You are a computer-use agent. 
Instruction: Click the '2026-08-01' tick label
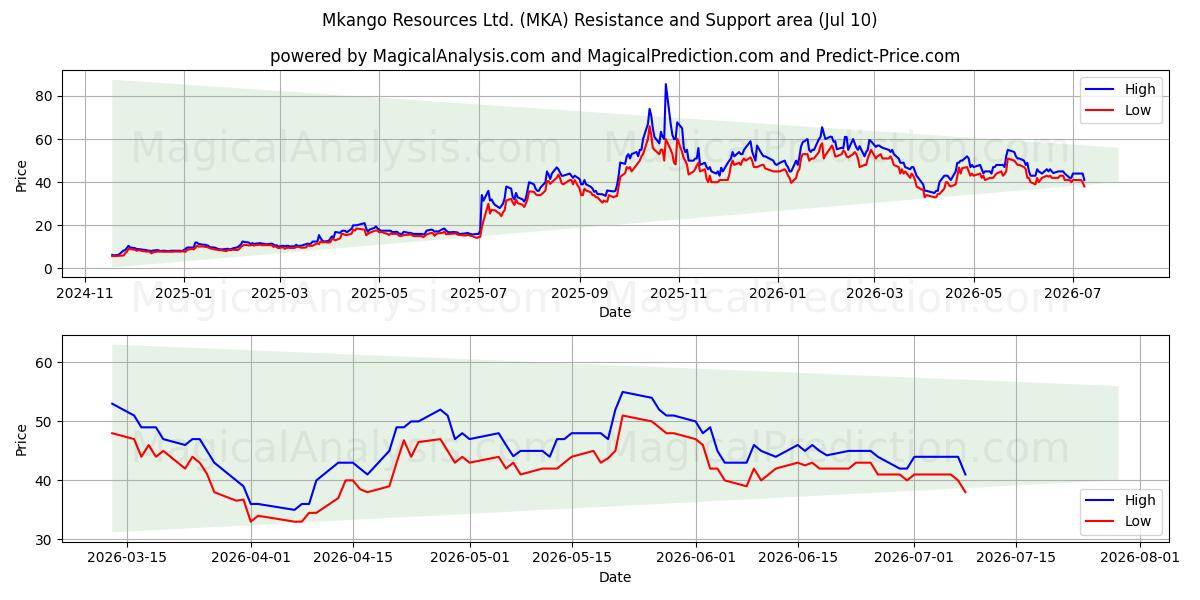coord(1140,558)
